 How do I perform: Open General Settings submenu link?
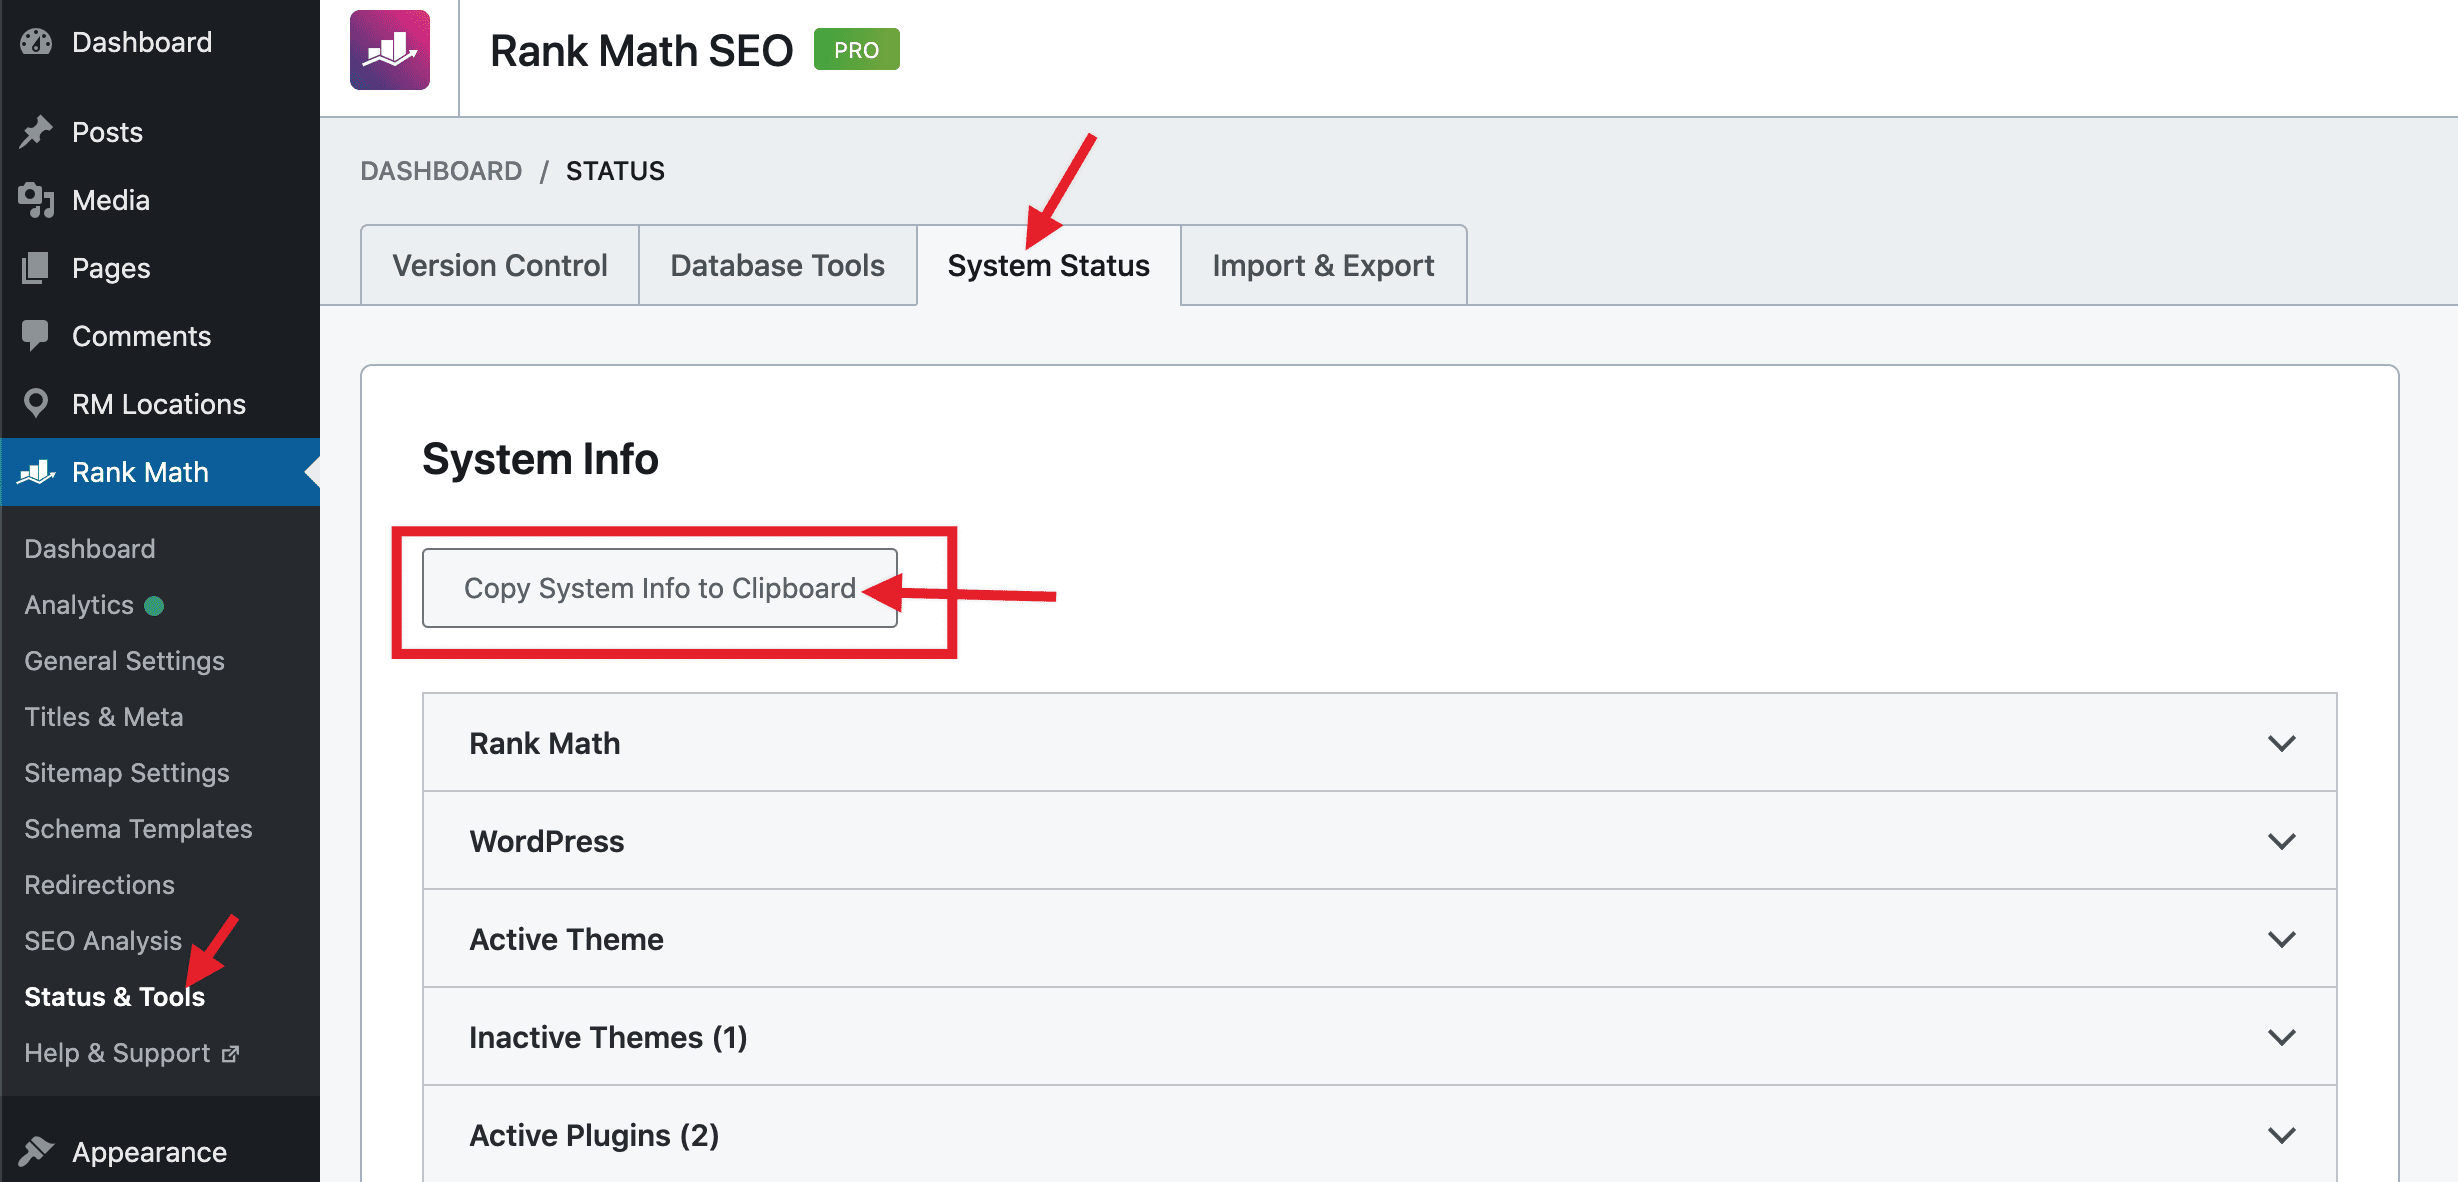pyautogui.click(x=124, y=661)
